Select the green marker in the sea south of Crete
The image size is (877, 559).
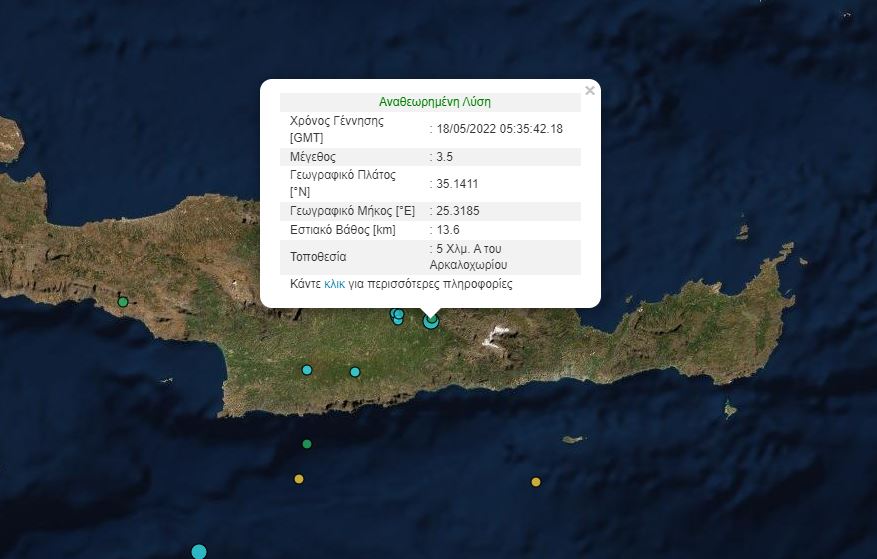click(307, 444)
